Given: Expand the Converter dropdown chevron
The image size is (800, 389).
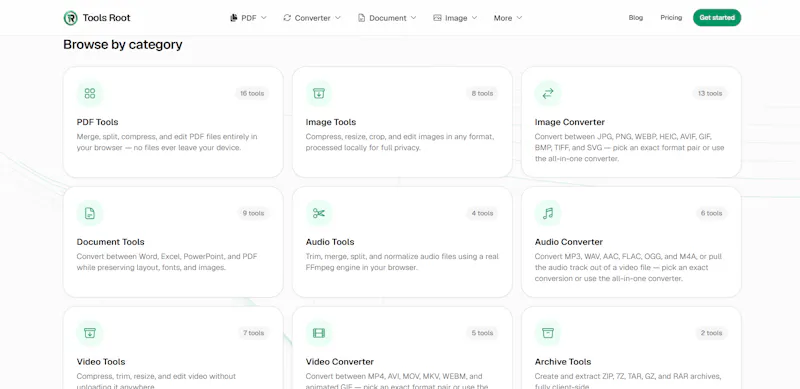Looking at the screenshot, I should [338, 18].
